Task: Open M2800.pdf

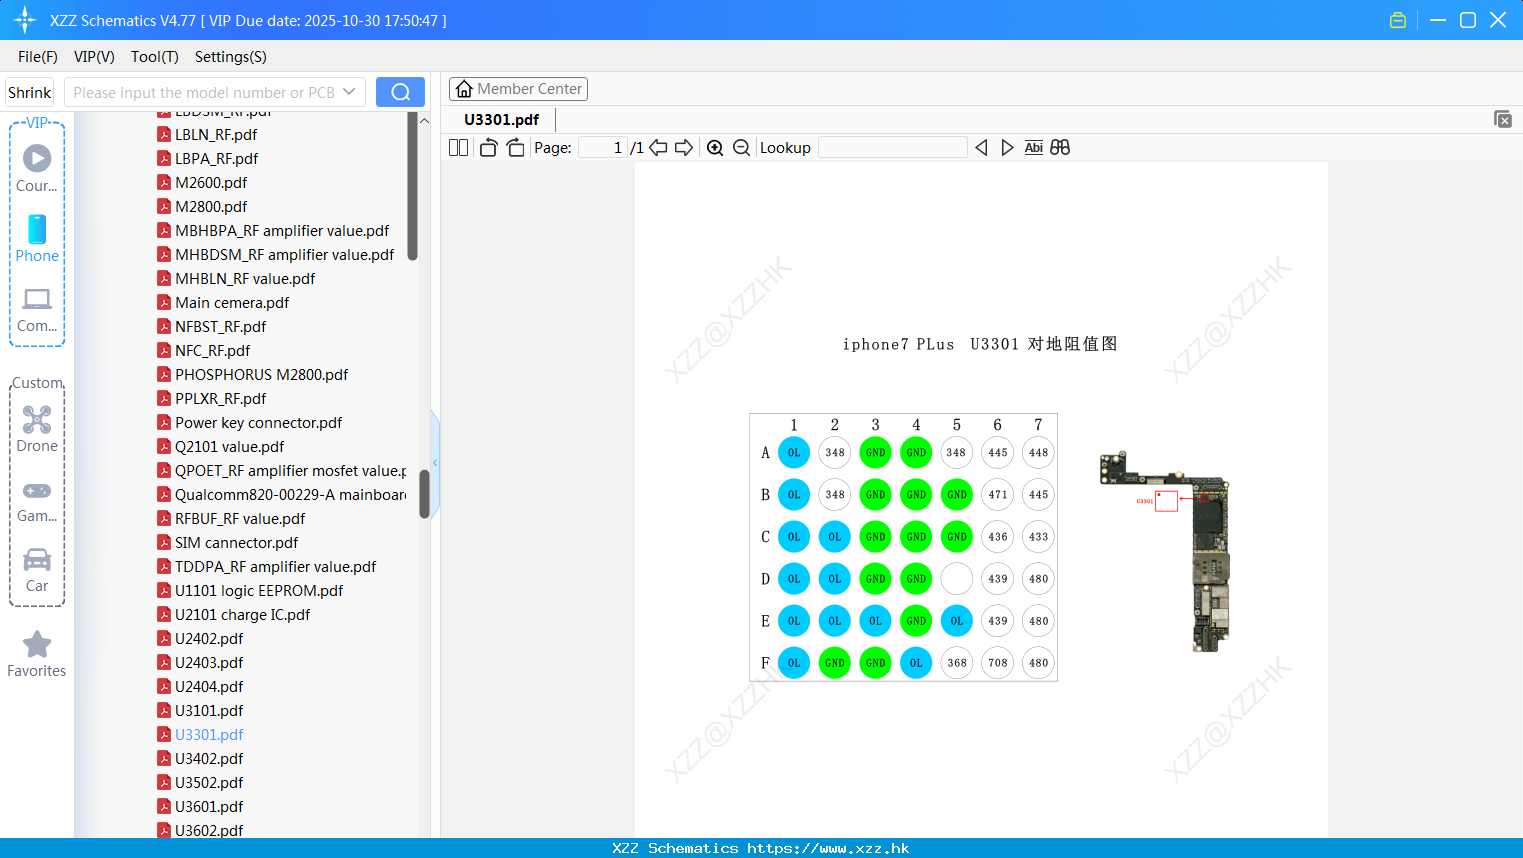Action: click(x=202, y=206)
